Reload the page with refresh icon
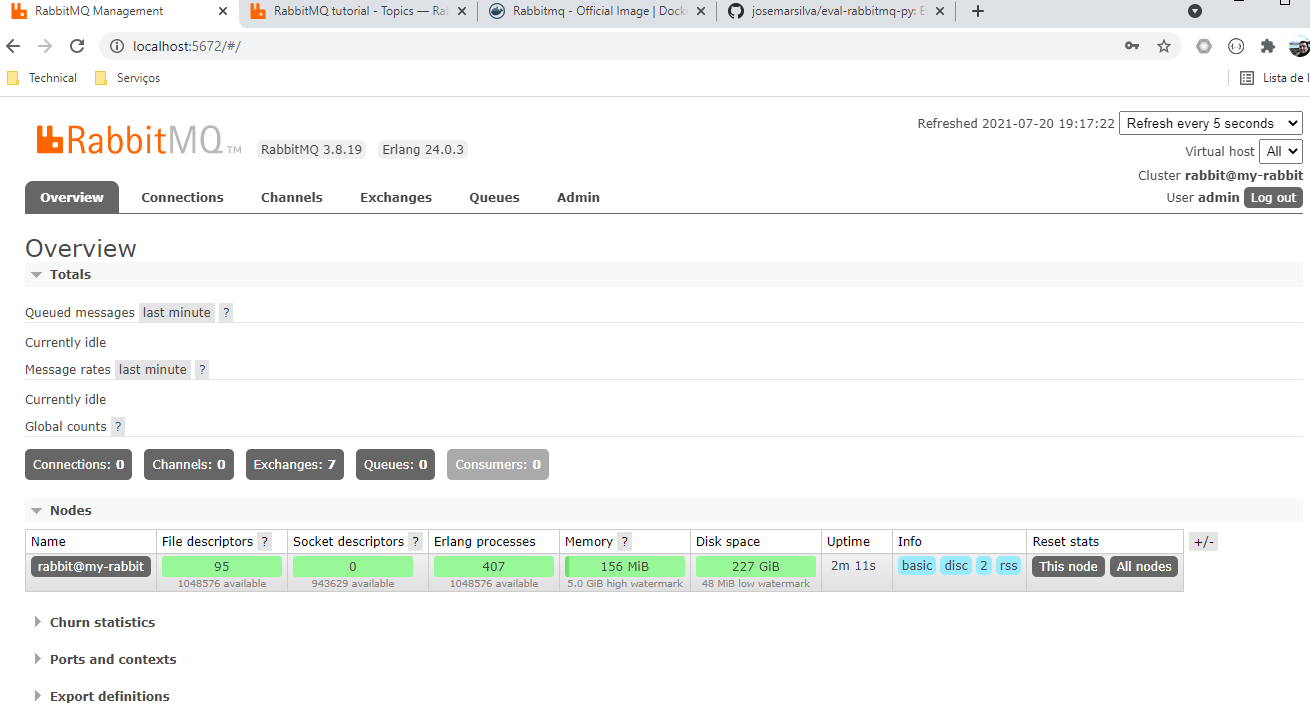The image size is (1310, 706). [77, 46]
